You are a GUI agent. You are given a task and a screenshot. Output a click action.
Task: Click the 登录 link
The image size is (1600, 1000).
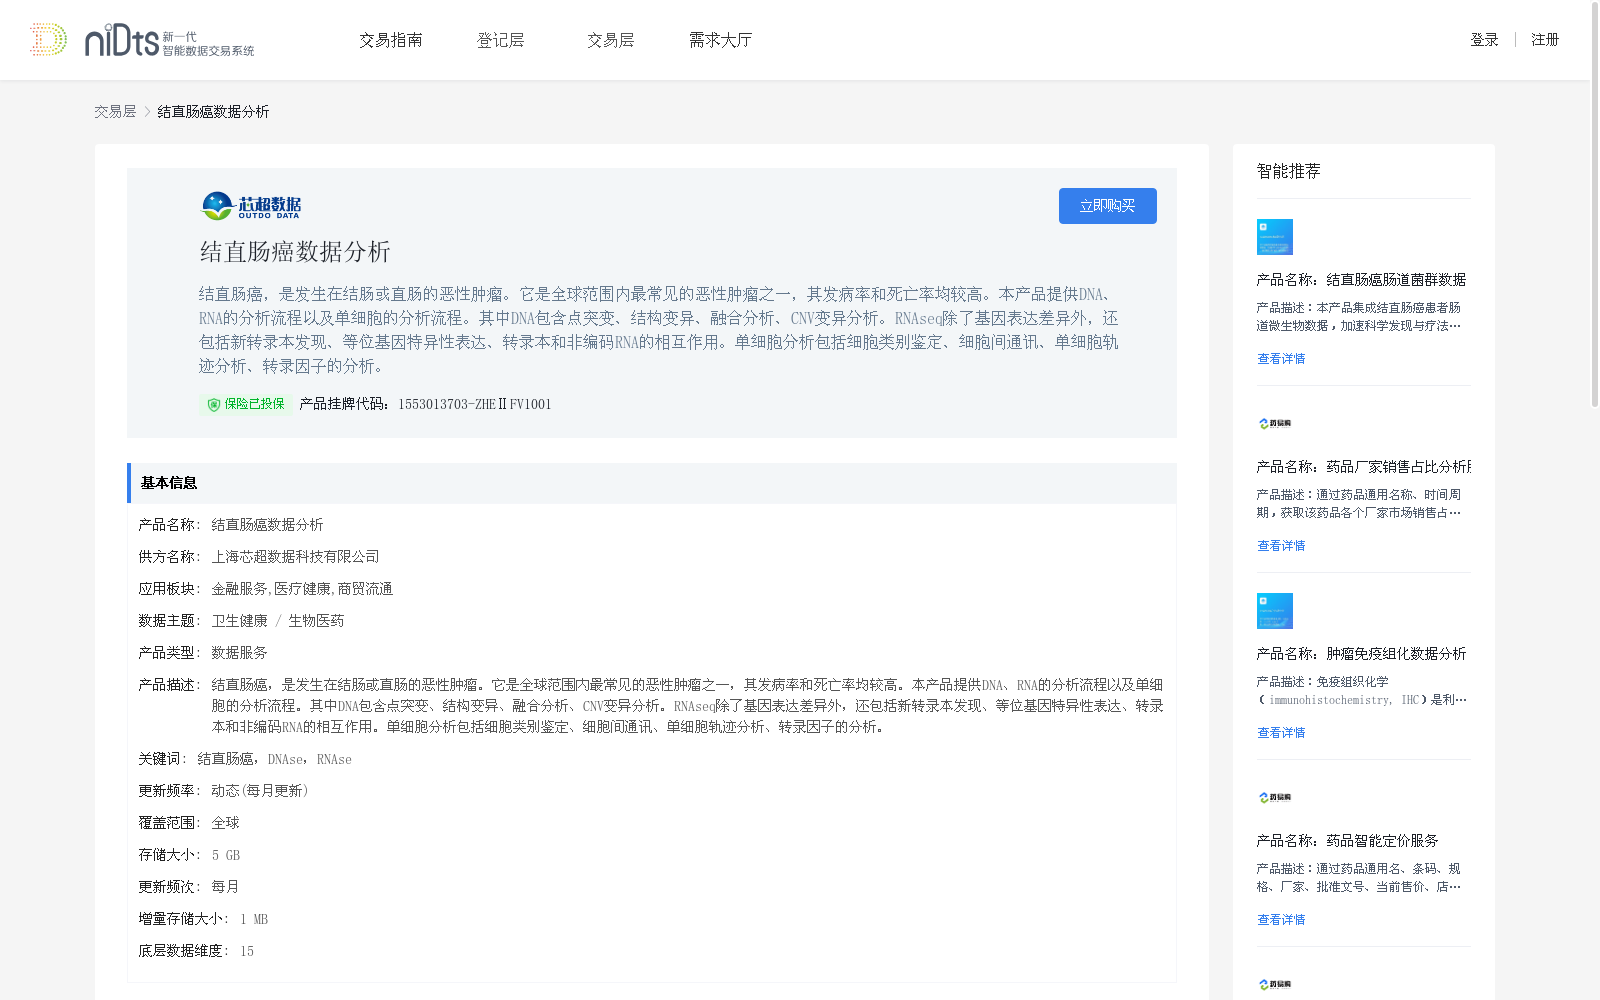point(1484,40)
